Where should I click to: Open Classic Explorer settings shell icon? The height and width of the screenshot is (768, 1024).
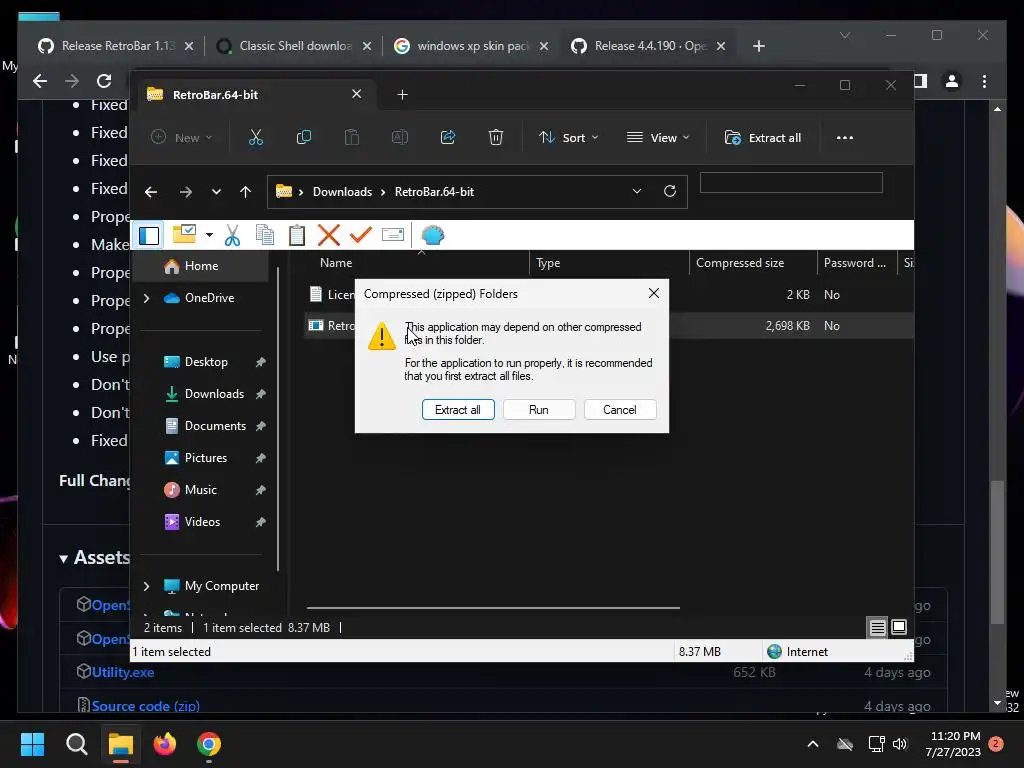(432, 235)
